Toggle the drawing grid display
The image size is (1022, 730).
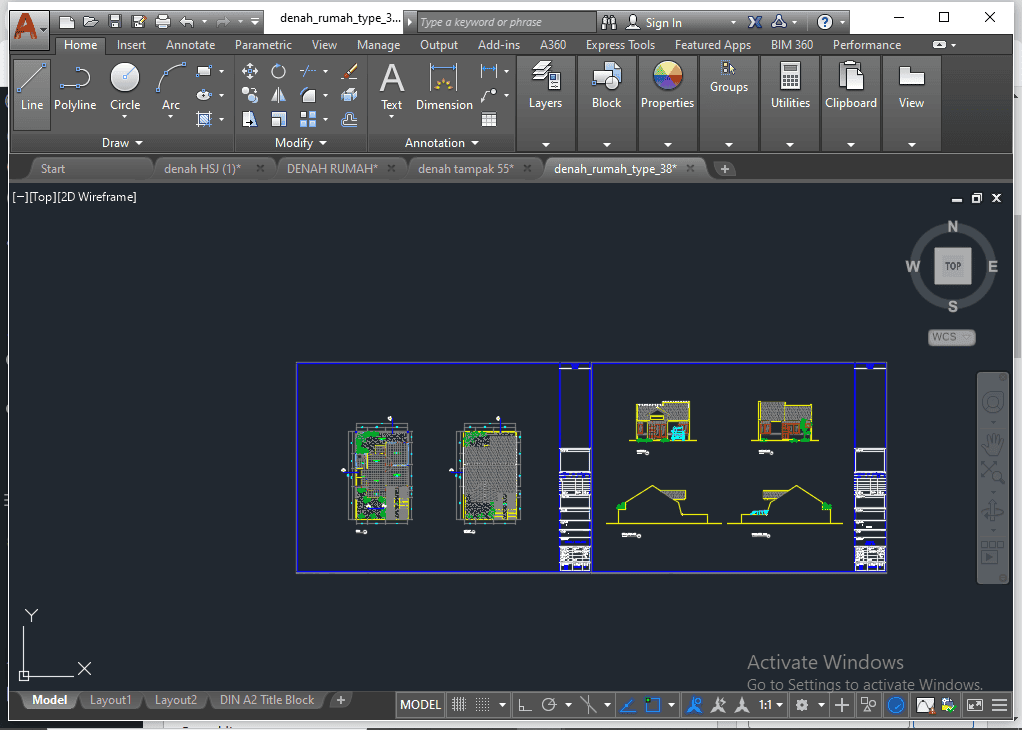coord(459,705)
